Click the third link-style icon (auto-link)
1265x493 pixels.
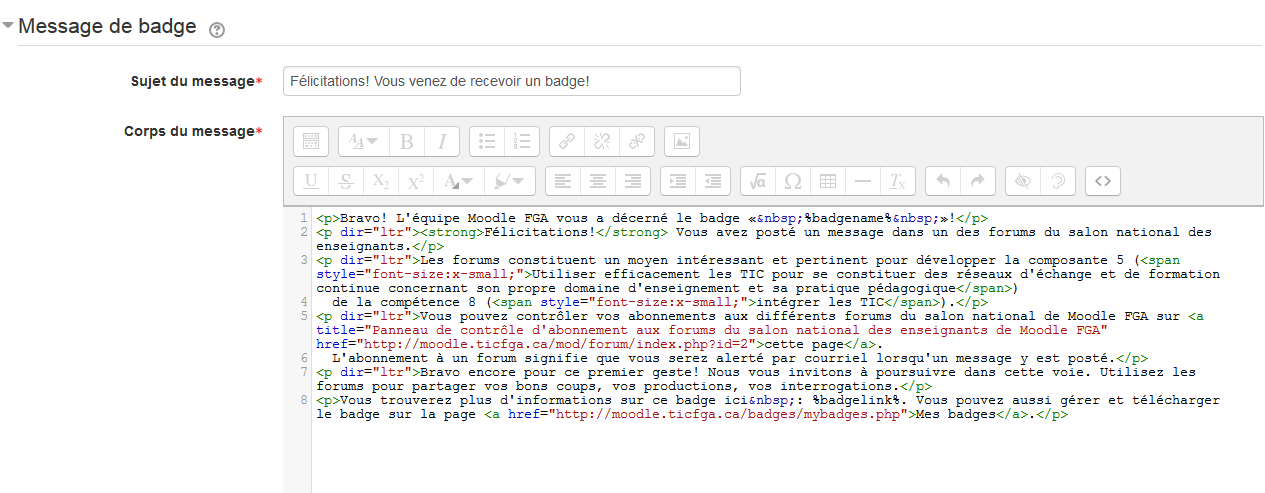click(637, 141)
